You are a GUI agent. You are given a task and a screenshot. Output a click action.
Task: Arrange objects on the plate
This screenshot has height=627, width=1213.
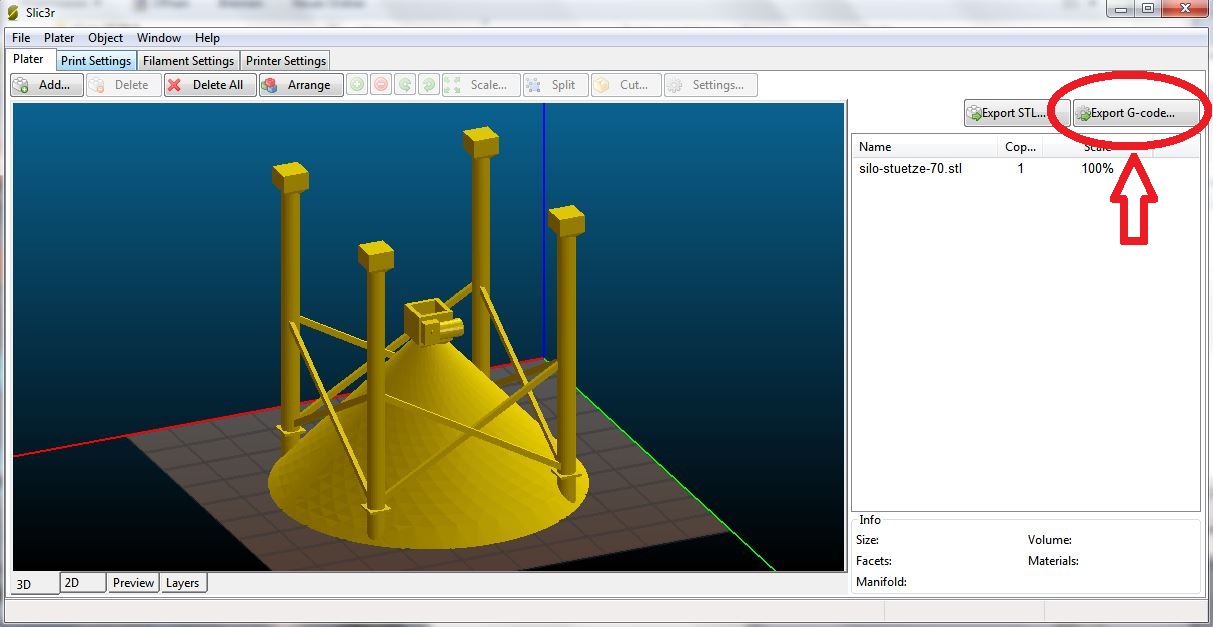(301, 85)
